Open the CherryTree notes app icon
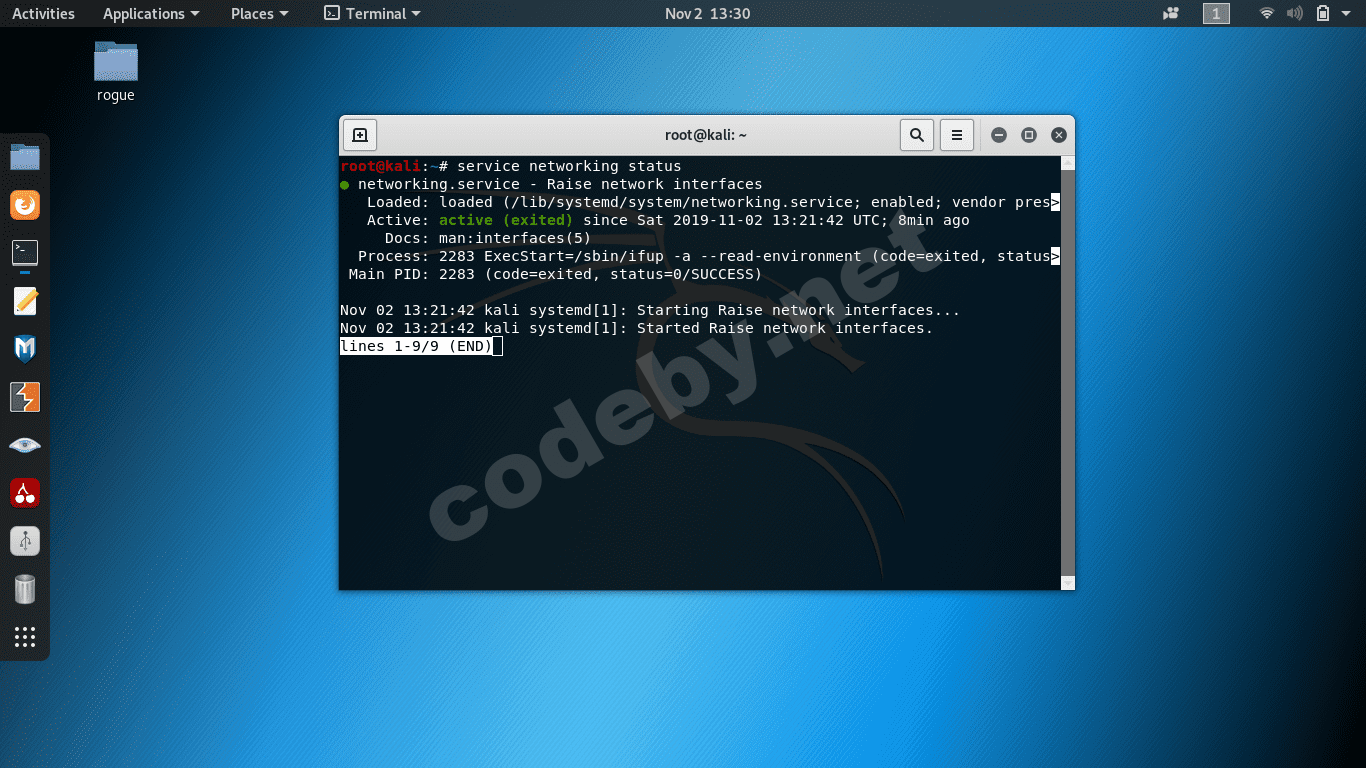Screen dimensions: 1366x768 [x=25, y=493]
